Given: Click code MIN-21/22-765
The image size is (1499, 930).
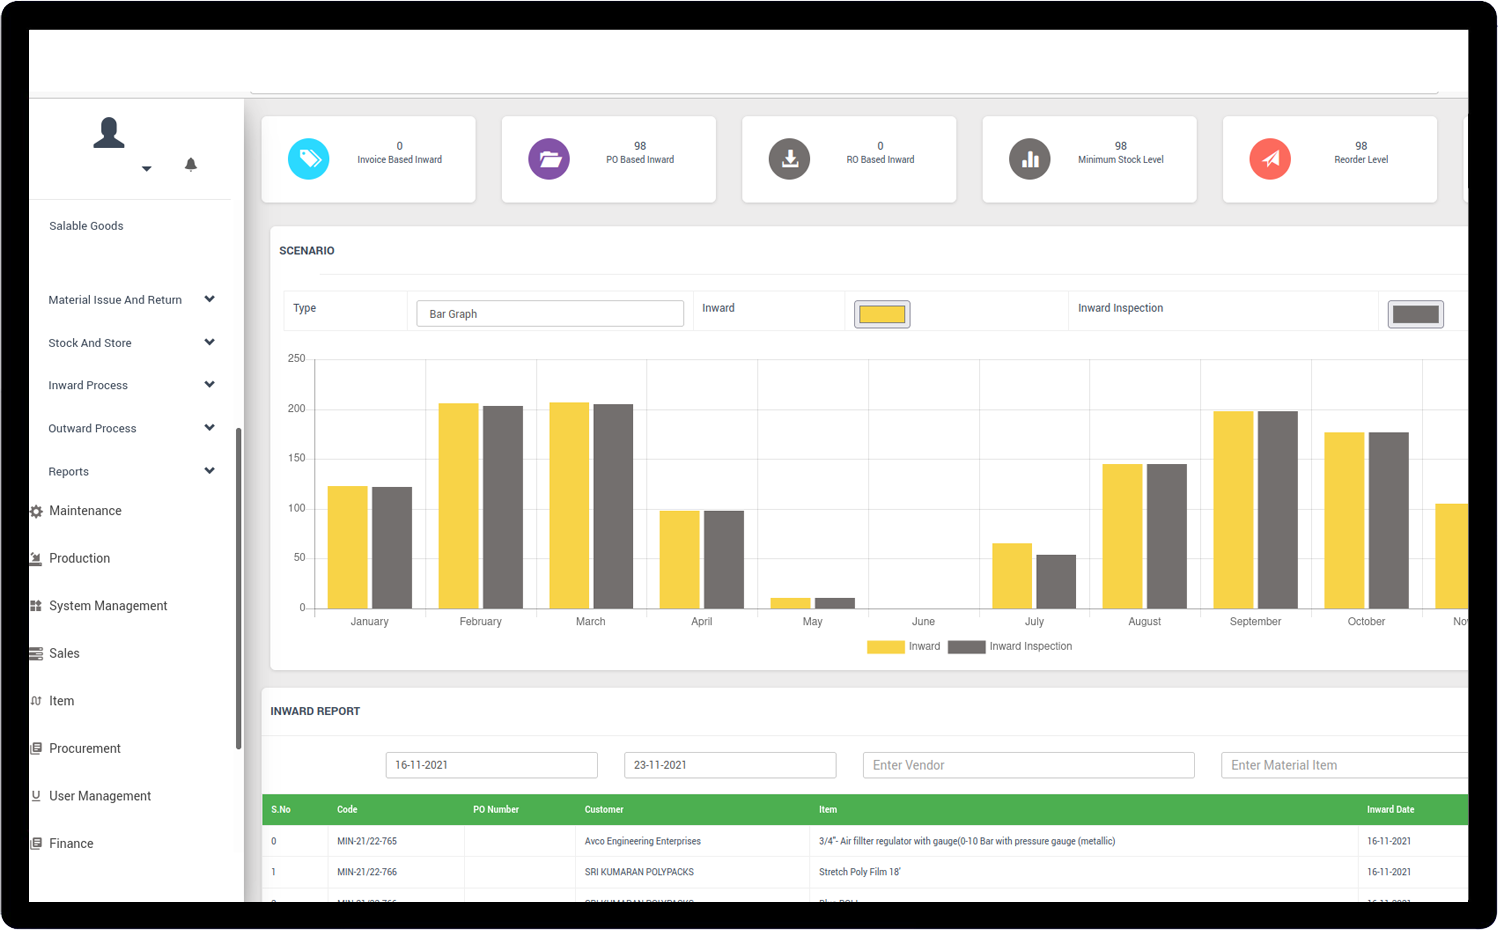Looking at the screenshot, I should [367, 842].
